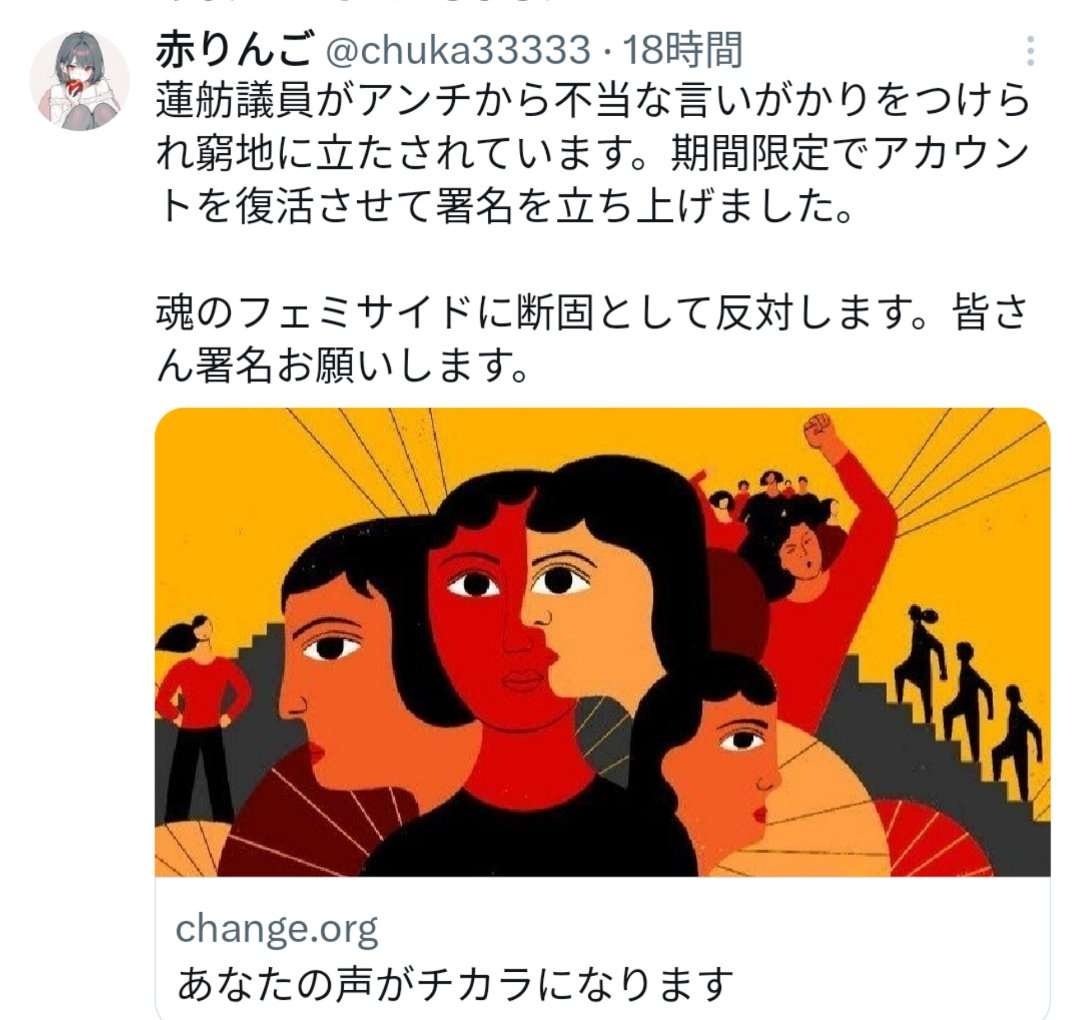Viewport: 1080px width, 1020px height.
Task: Click the line トを復活させて署名を立ち上げました。
Action: click(x=505, y=205)
